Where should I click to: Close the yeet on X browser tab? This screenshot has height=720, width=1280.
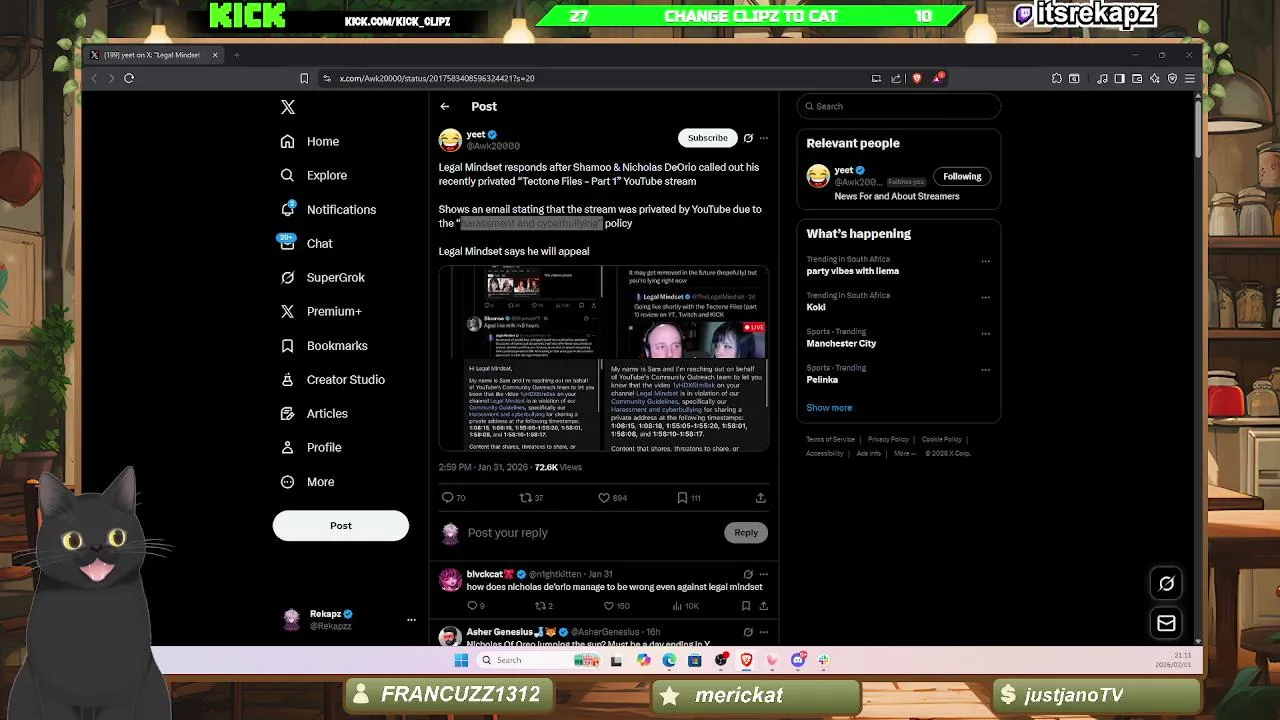215,55
